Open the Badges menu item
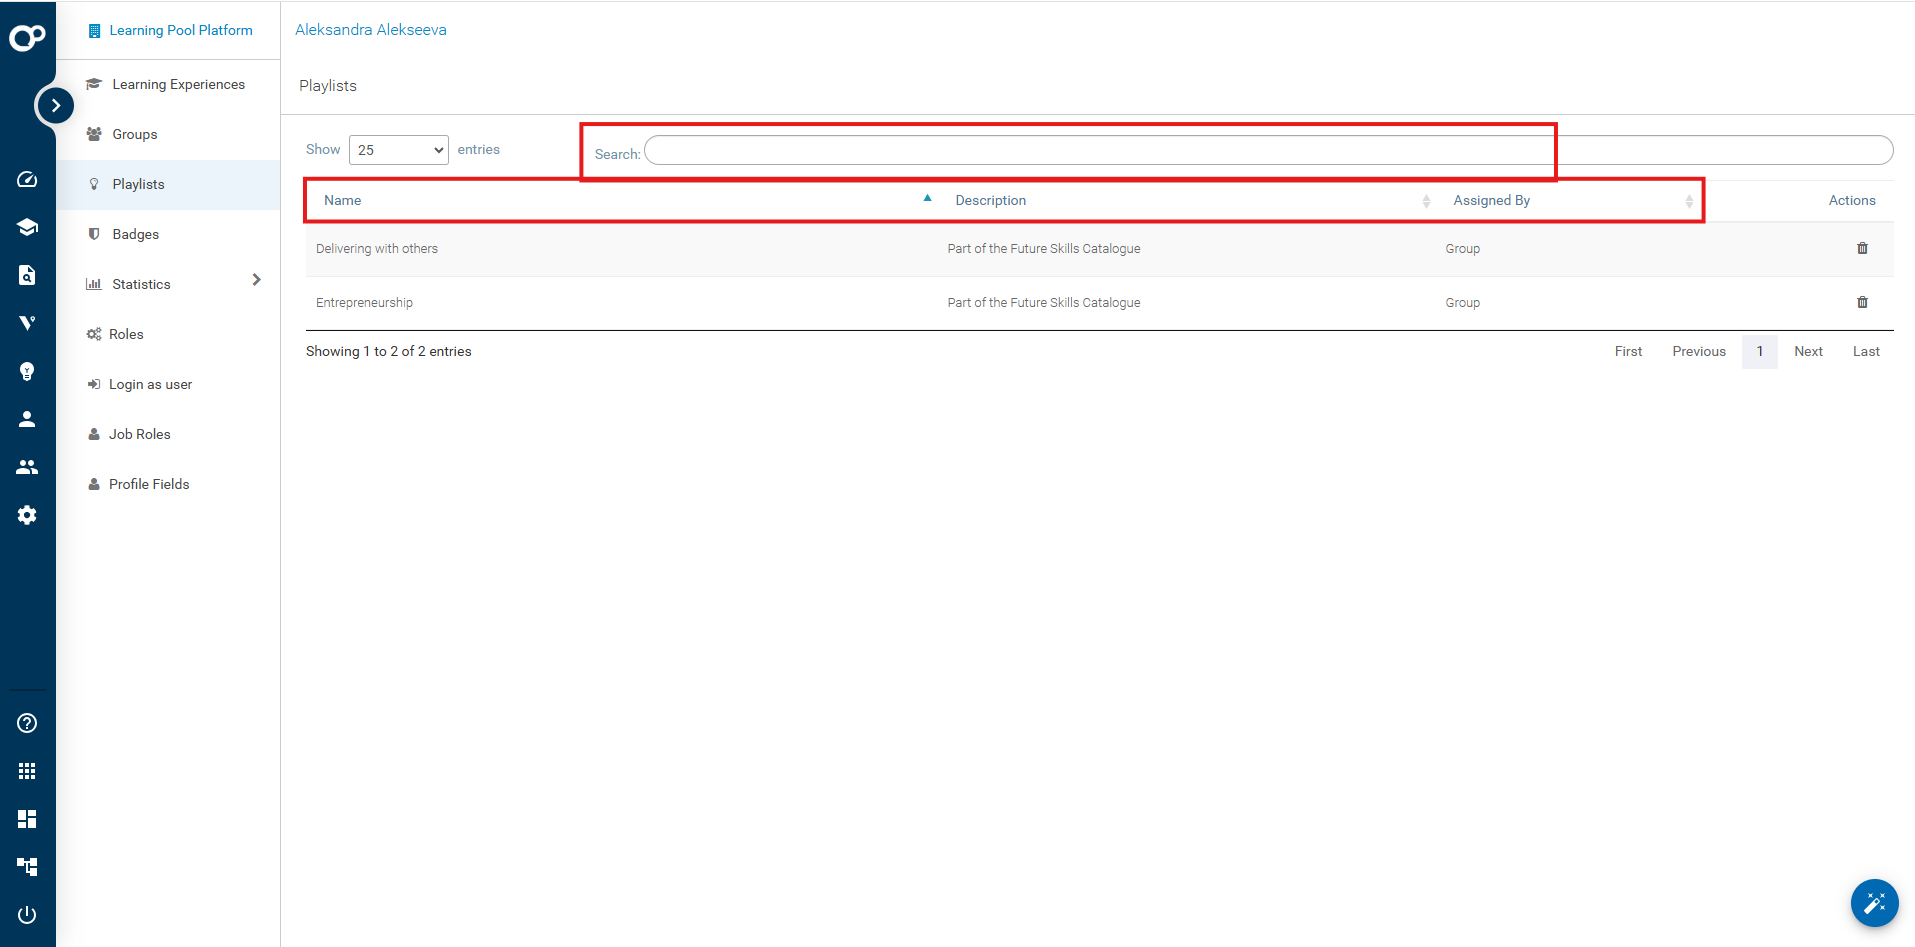Screen dimensions: 1915x947 point(136,234)
